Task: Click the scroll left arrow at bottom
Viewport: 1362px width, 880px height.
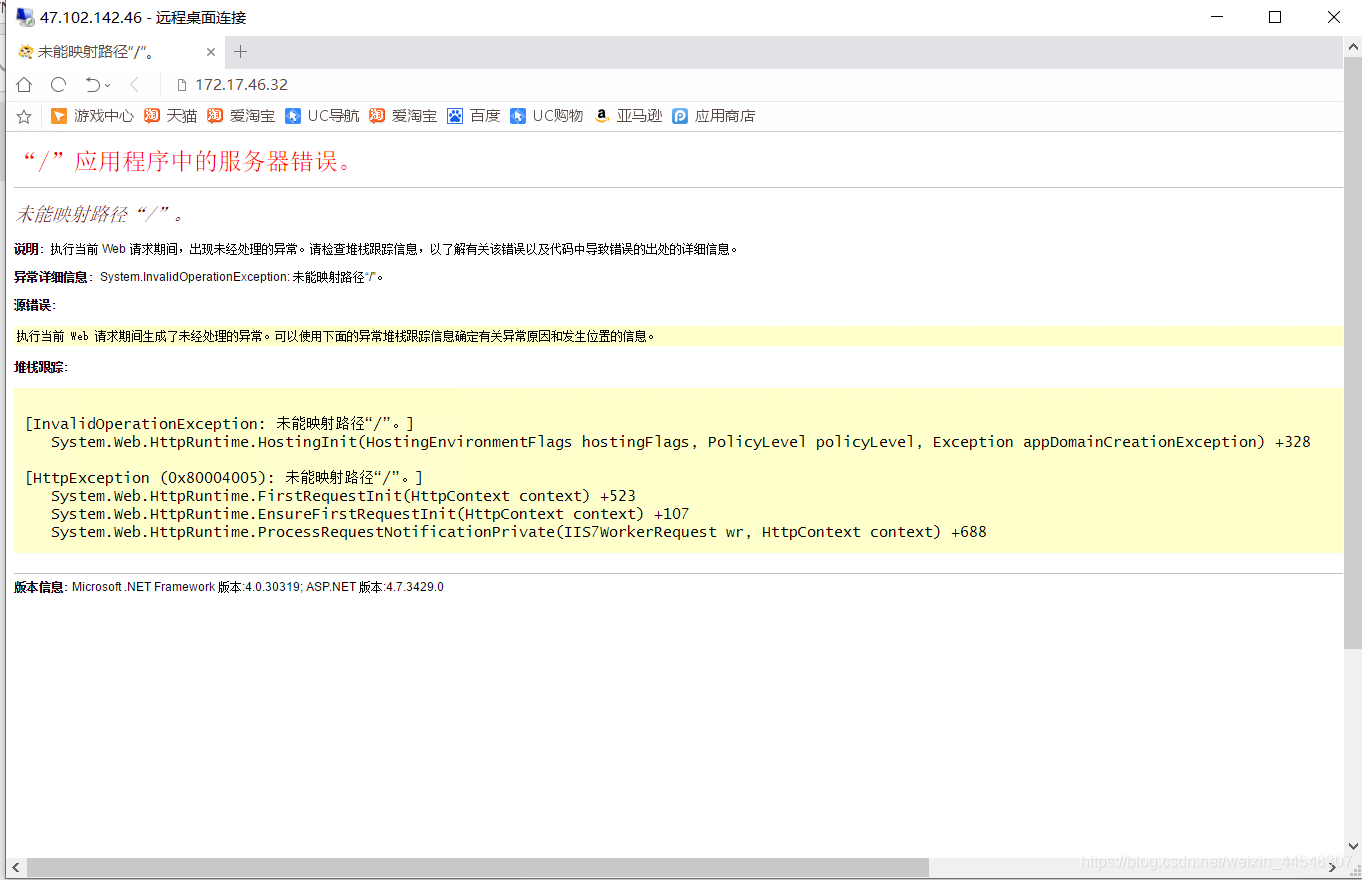Action: tap(16, 867)
